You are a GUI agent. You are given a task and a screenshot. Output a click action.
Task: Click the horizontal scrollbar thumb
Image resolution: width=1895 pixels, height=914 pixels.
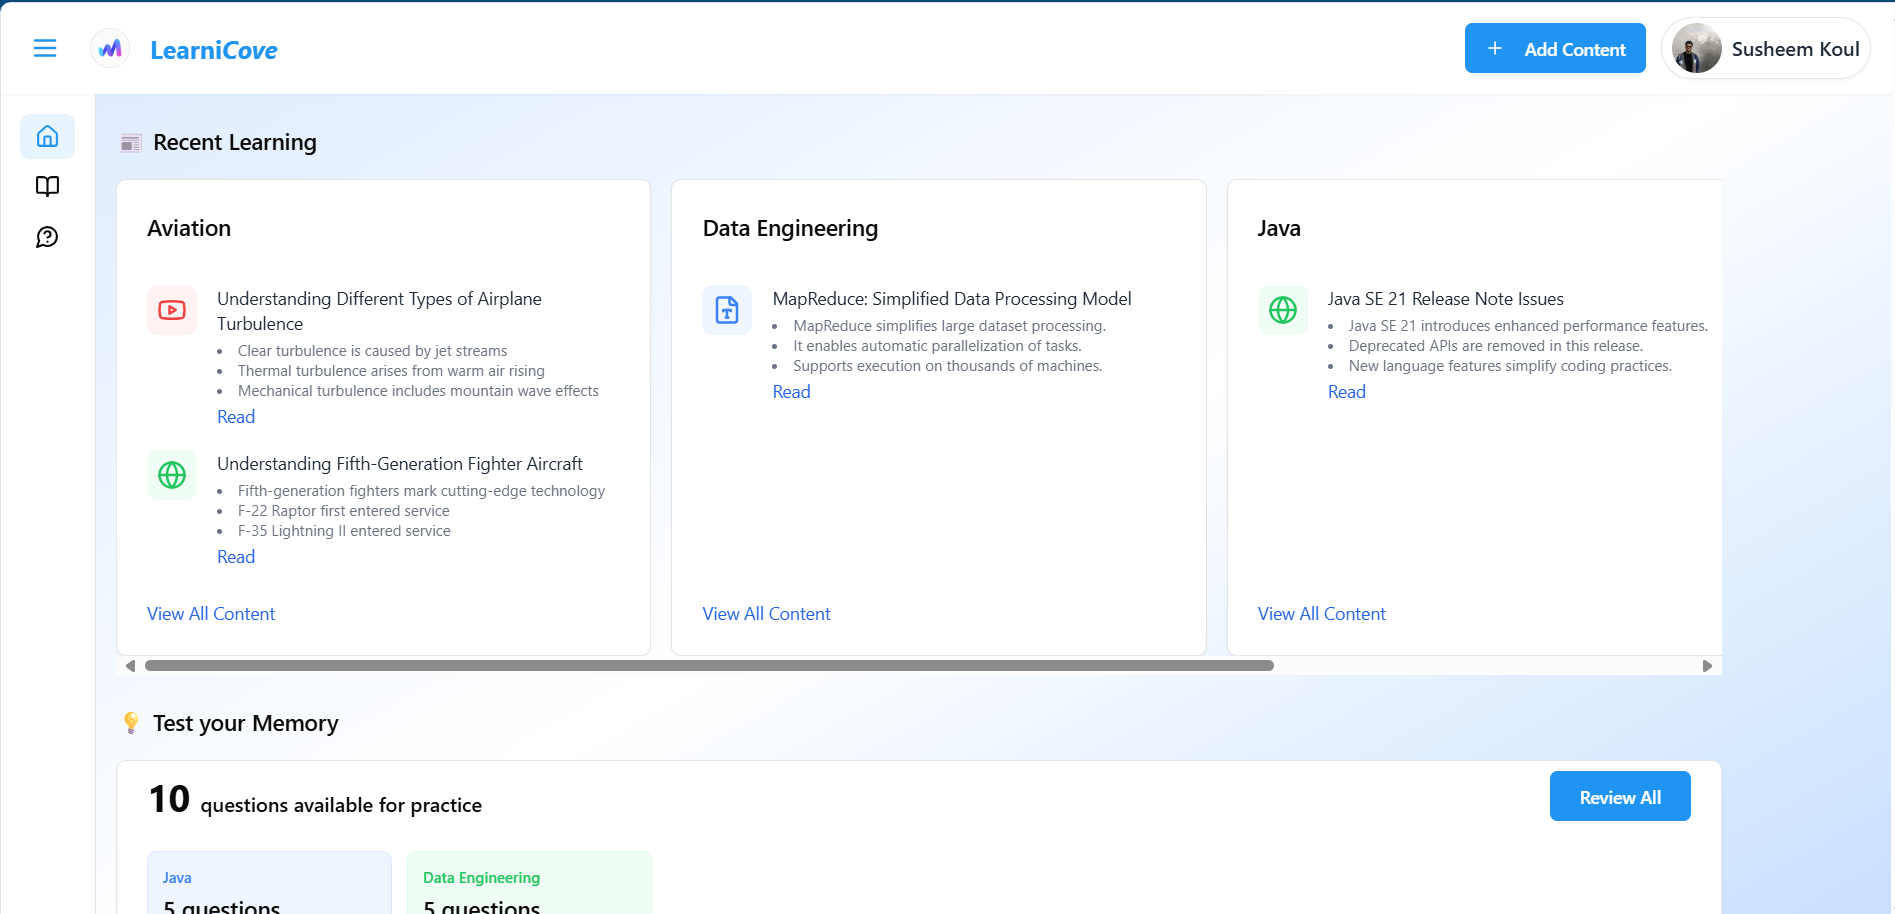709,666
